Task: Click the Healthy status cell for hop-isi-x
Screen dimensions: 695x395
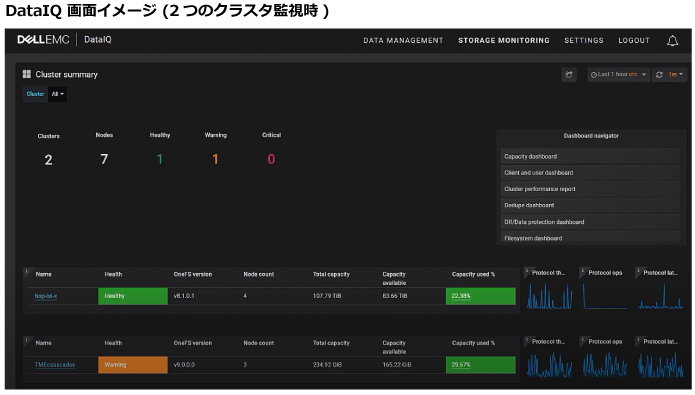Action: pyautogui.click(x=133, y=296)
